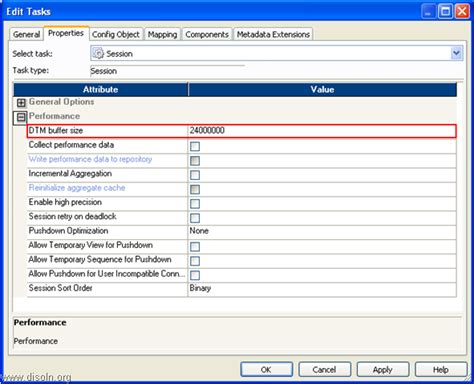The height and width of the screenshot is (384, 474).
Task: Enable Collect performance data checkbox
Action: coord(195,146)
